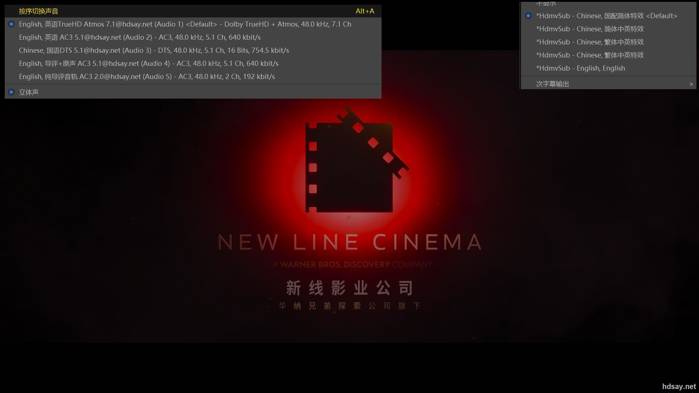This screenshot has height=393, width=699.
Task: Click the hdsay.net watermark
Action: click(678, 387)
